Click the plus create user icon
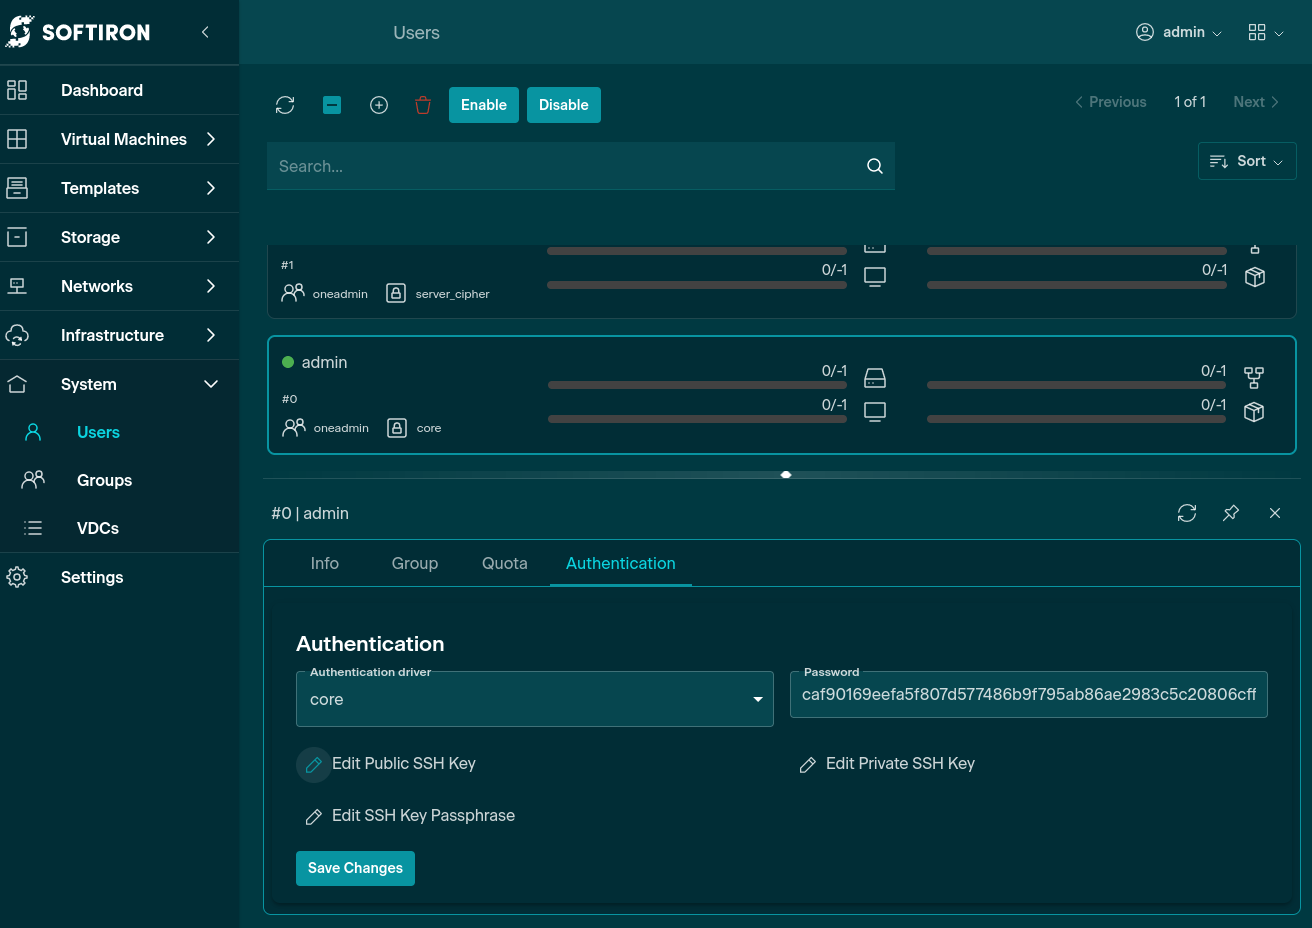This screenshot has width=1312, height=928. pos(379,105)
